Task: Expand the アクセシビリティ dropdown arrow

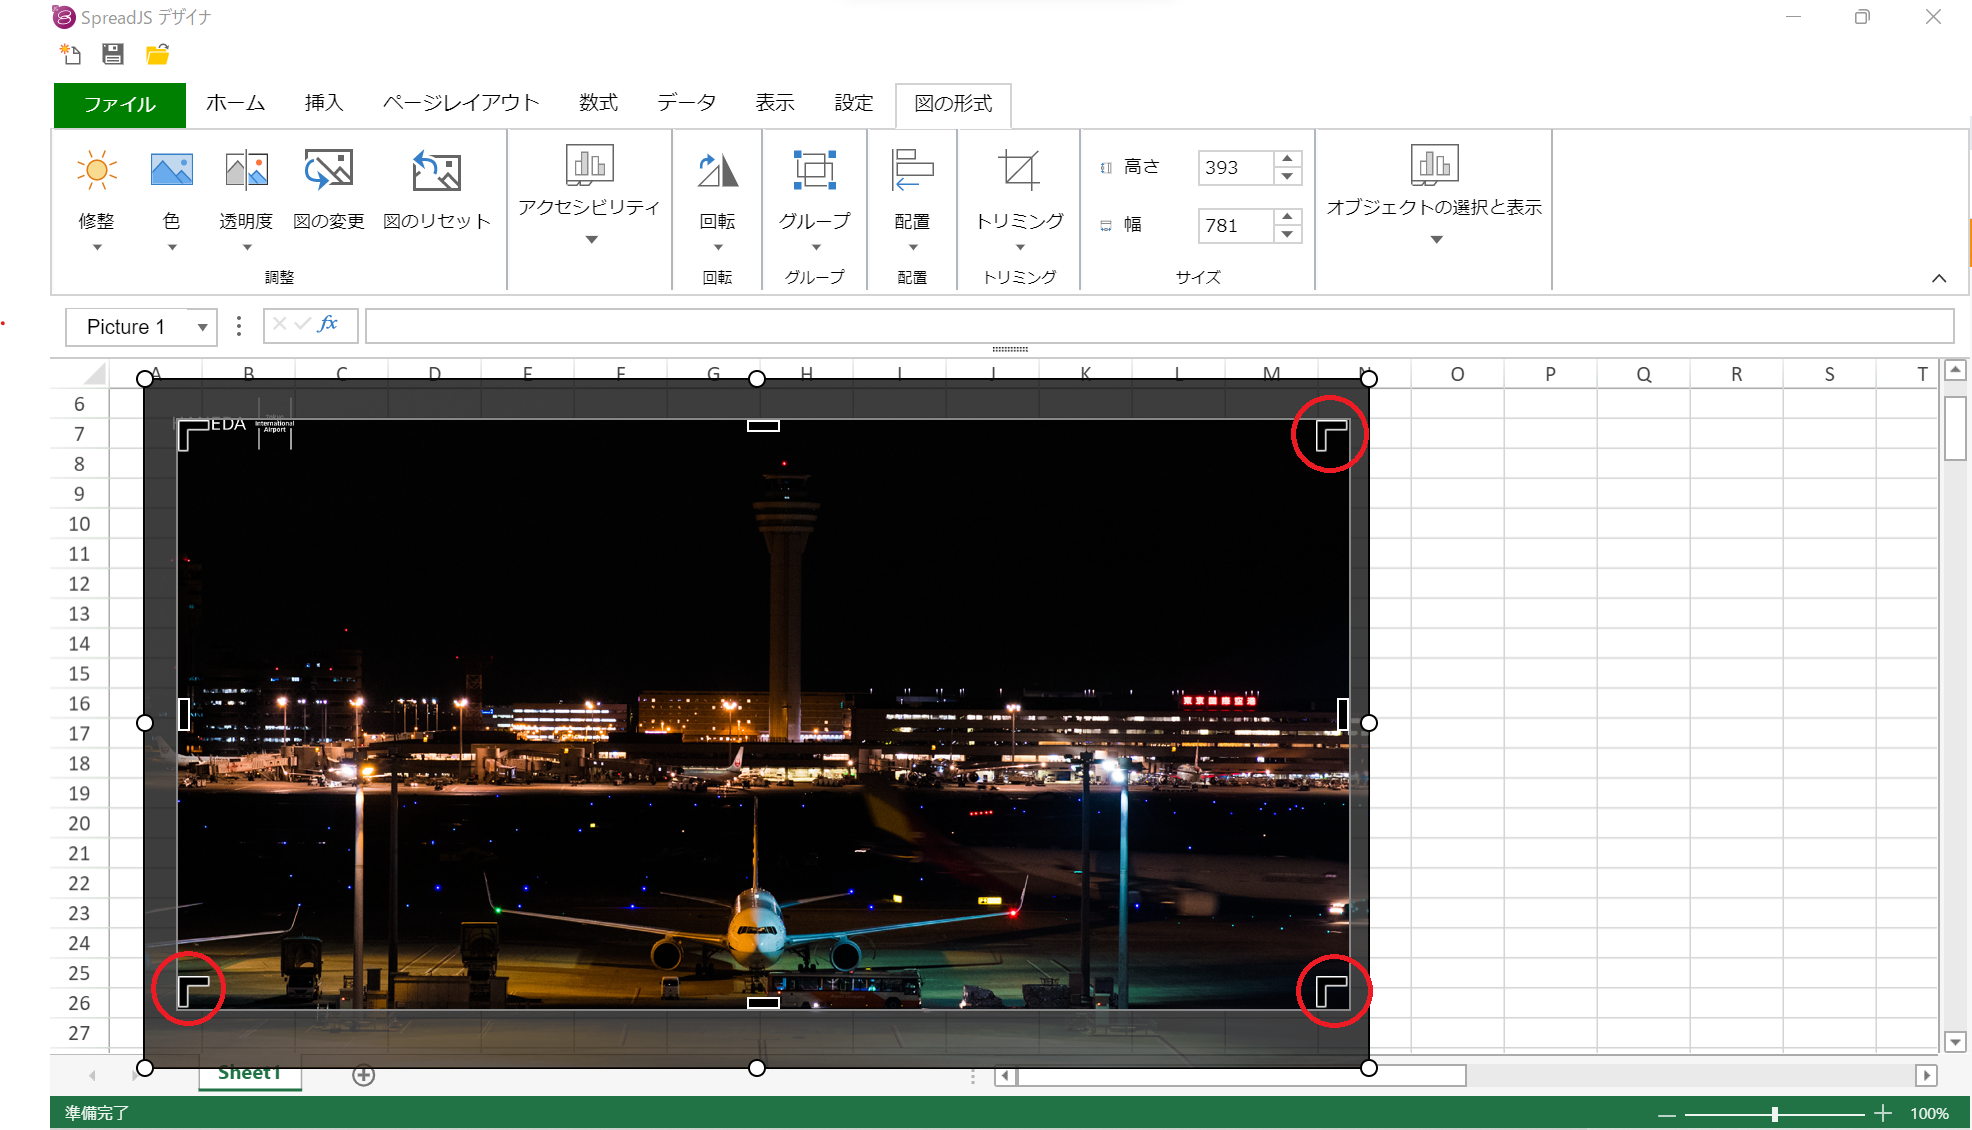Action: click(591, 240)
